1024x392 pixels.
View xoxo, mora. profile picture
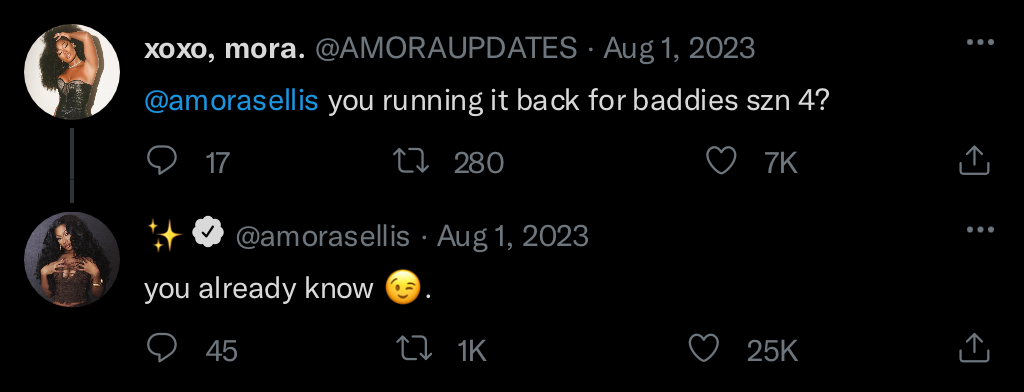[x=72, y=72]
